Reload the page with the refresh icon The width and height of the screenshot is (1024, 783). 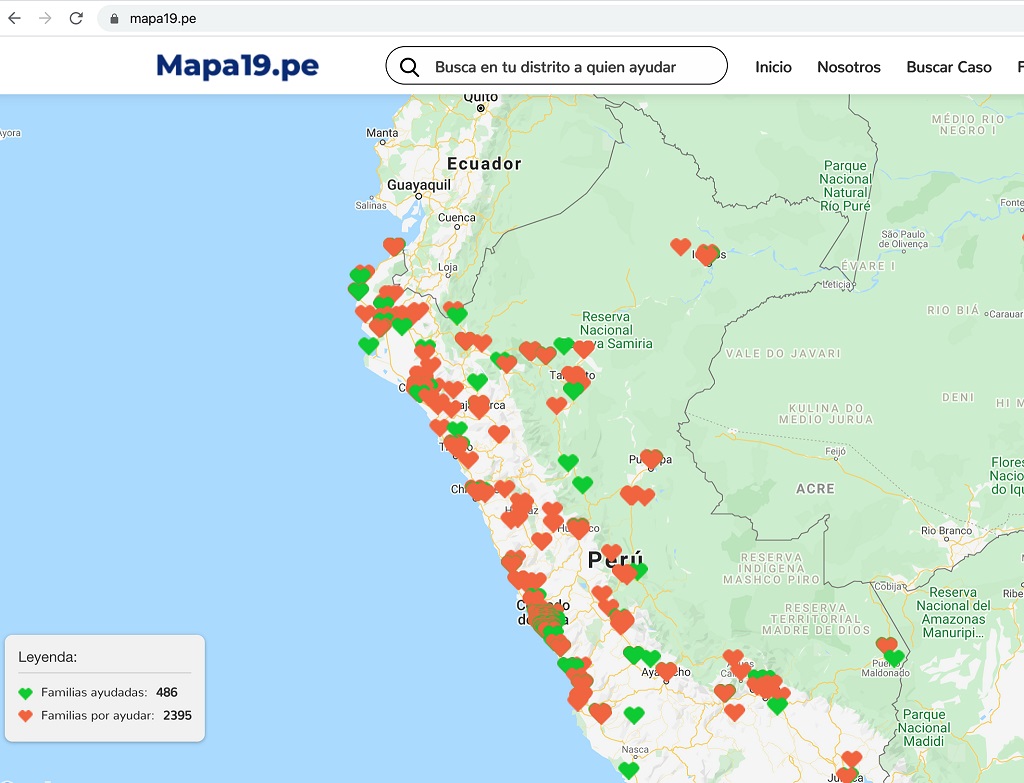click(76, 18)
